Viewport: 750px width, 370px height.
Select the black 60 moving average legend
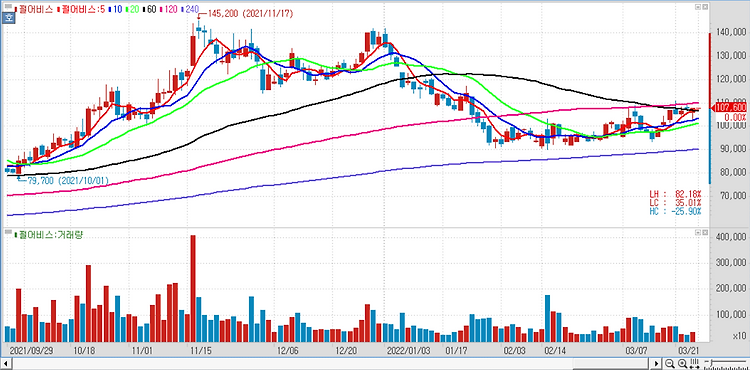(150, 9)
